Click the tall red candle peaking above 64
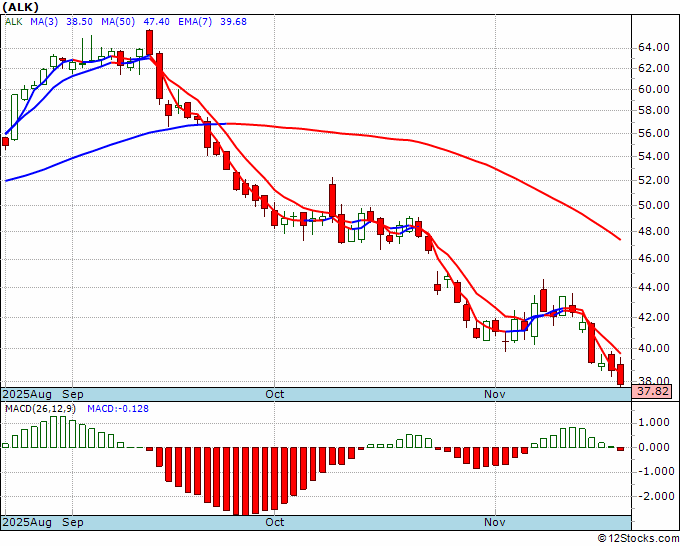The image size is (680, 546). (x=149, y=42)
